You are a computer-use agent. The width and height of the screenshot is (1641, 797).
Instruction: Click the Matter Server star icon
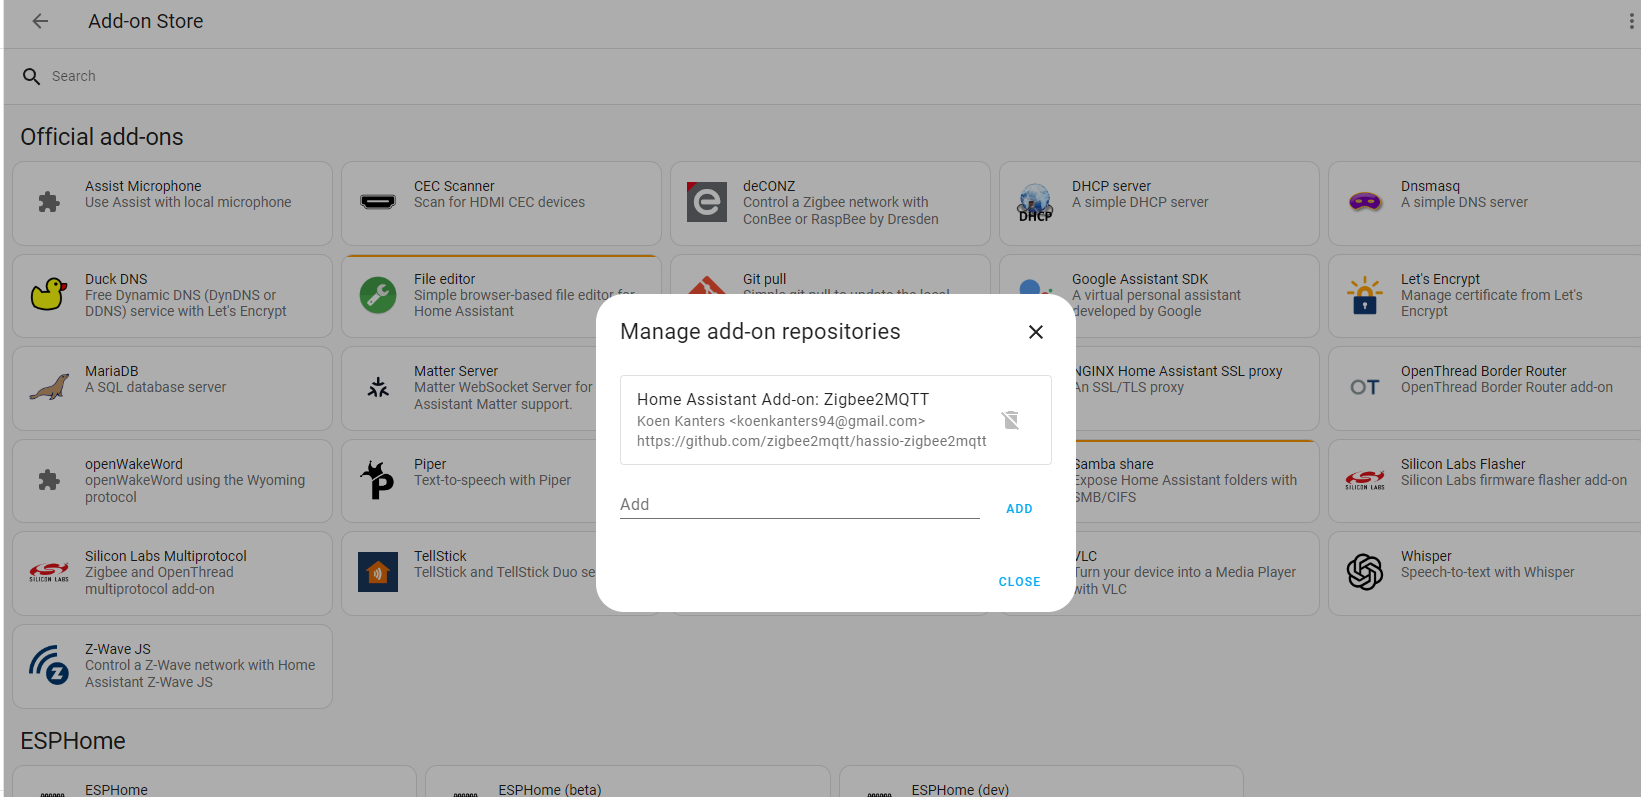[x=378, y=388]
